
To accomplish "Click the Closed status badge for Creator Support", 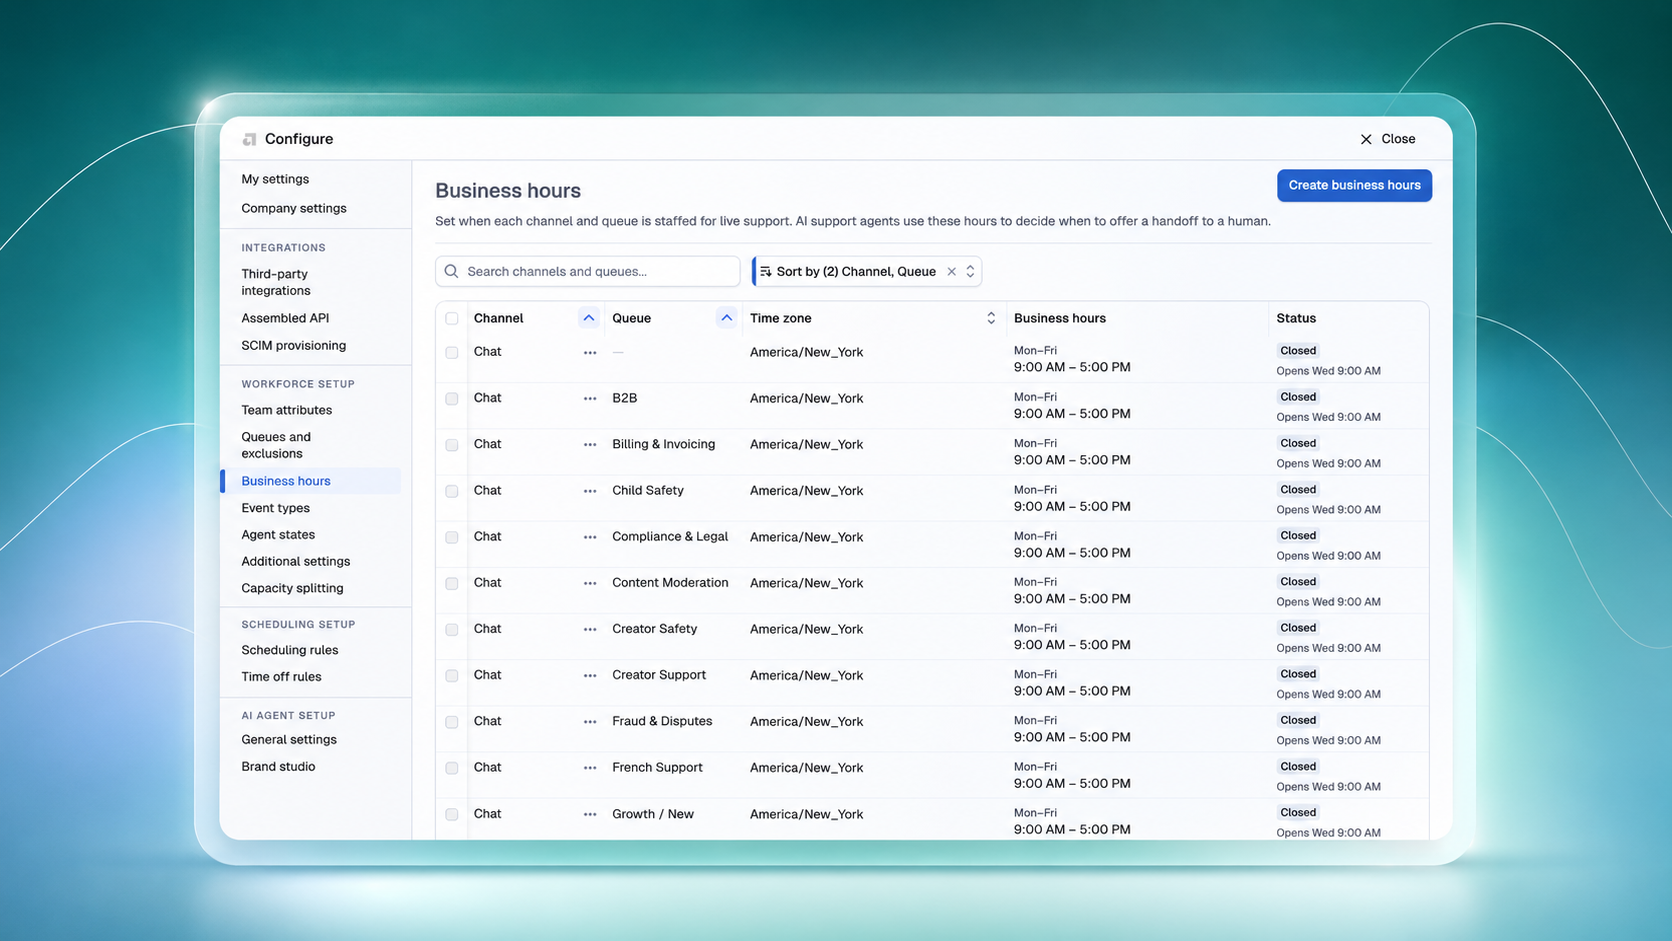I will click(1298, 674).
